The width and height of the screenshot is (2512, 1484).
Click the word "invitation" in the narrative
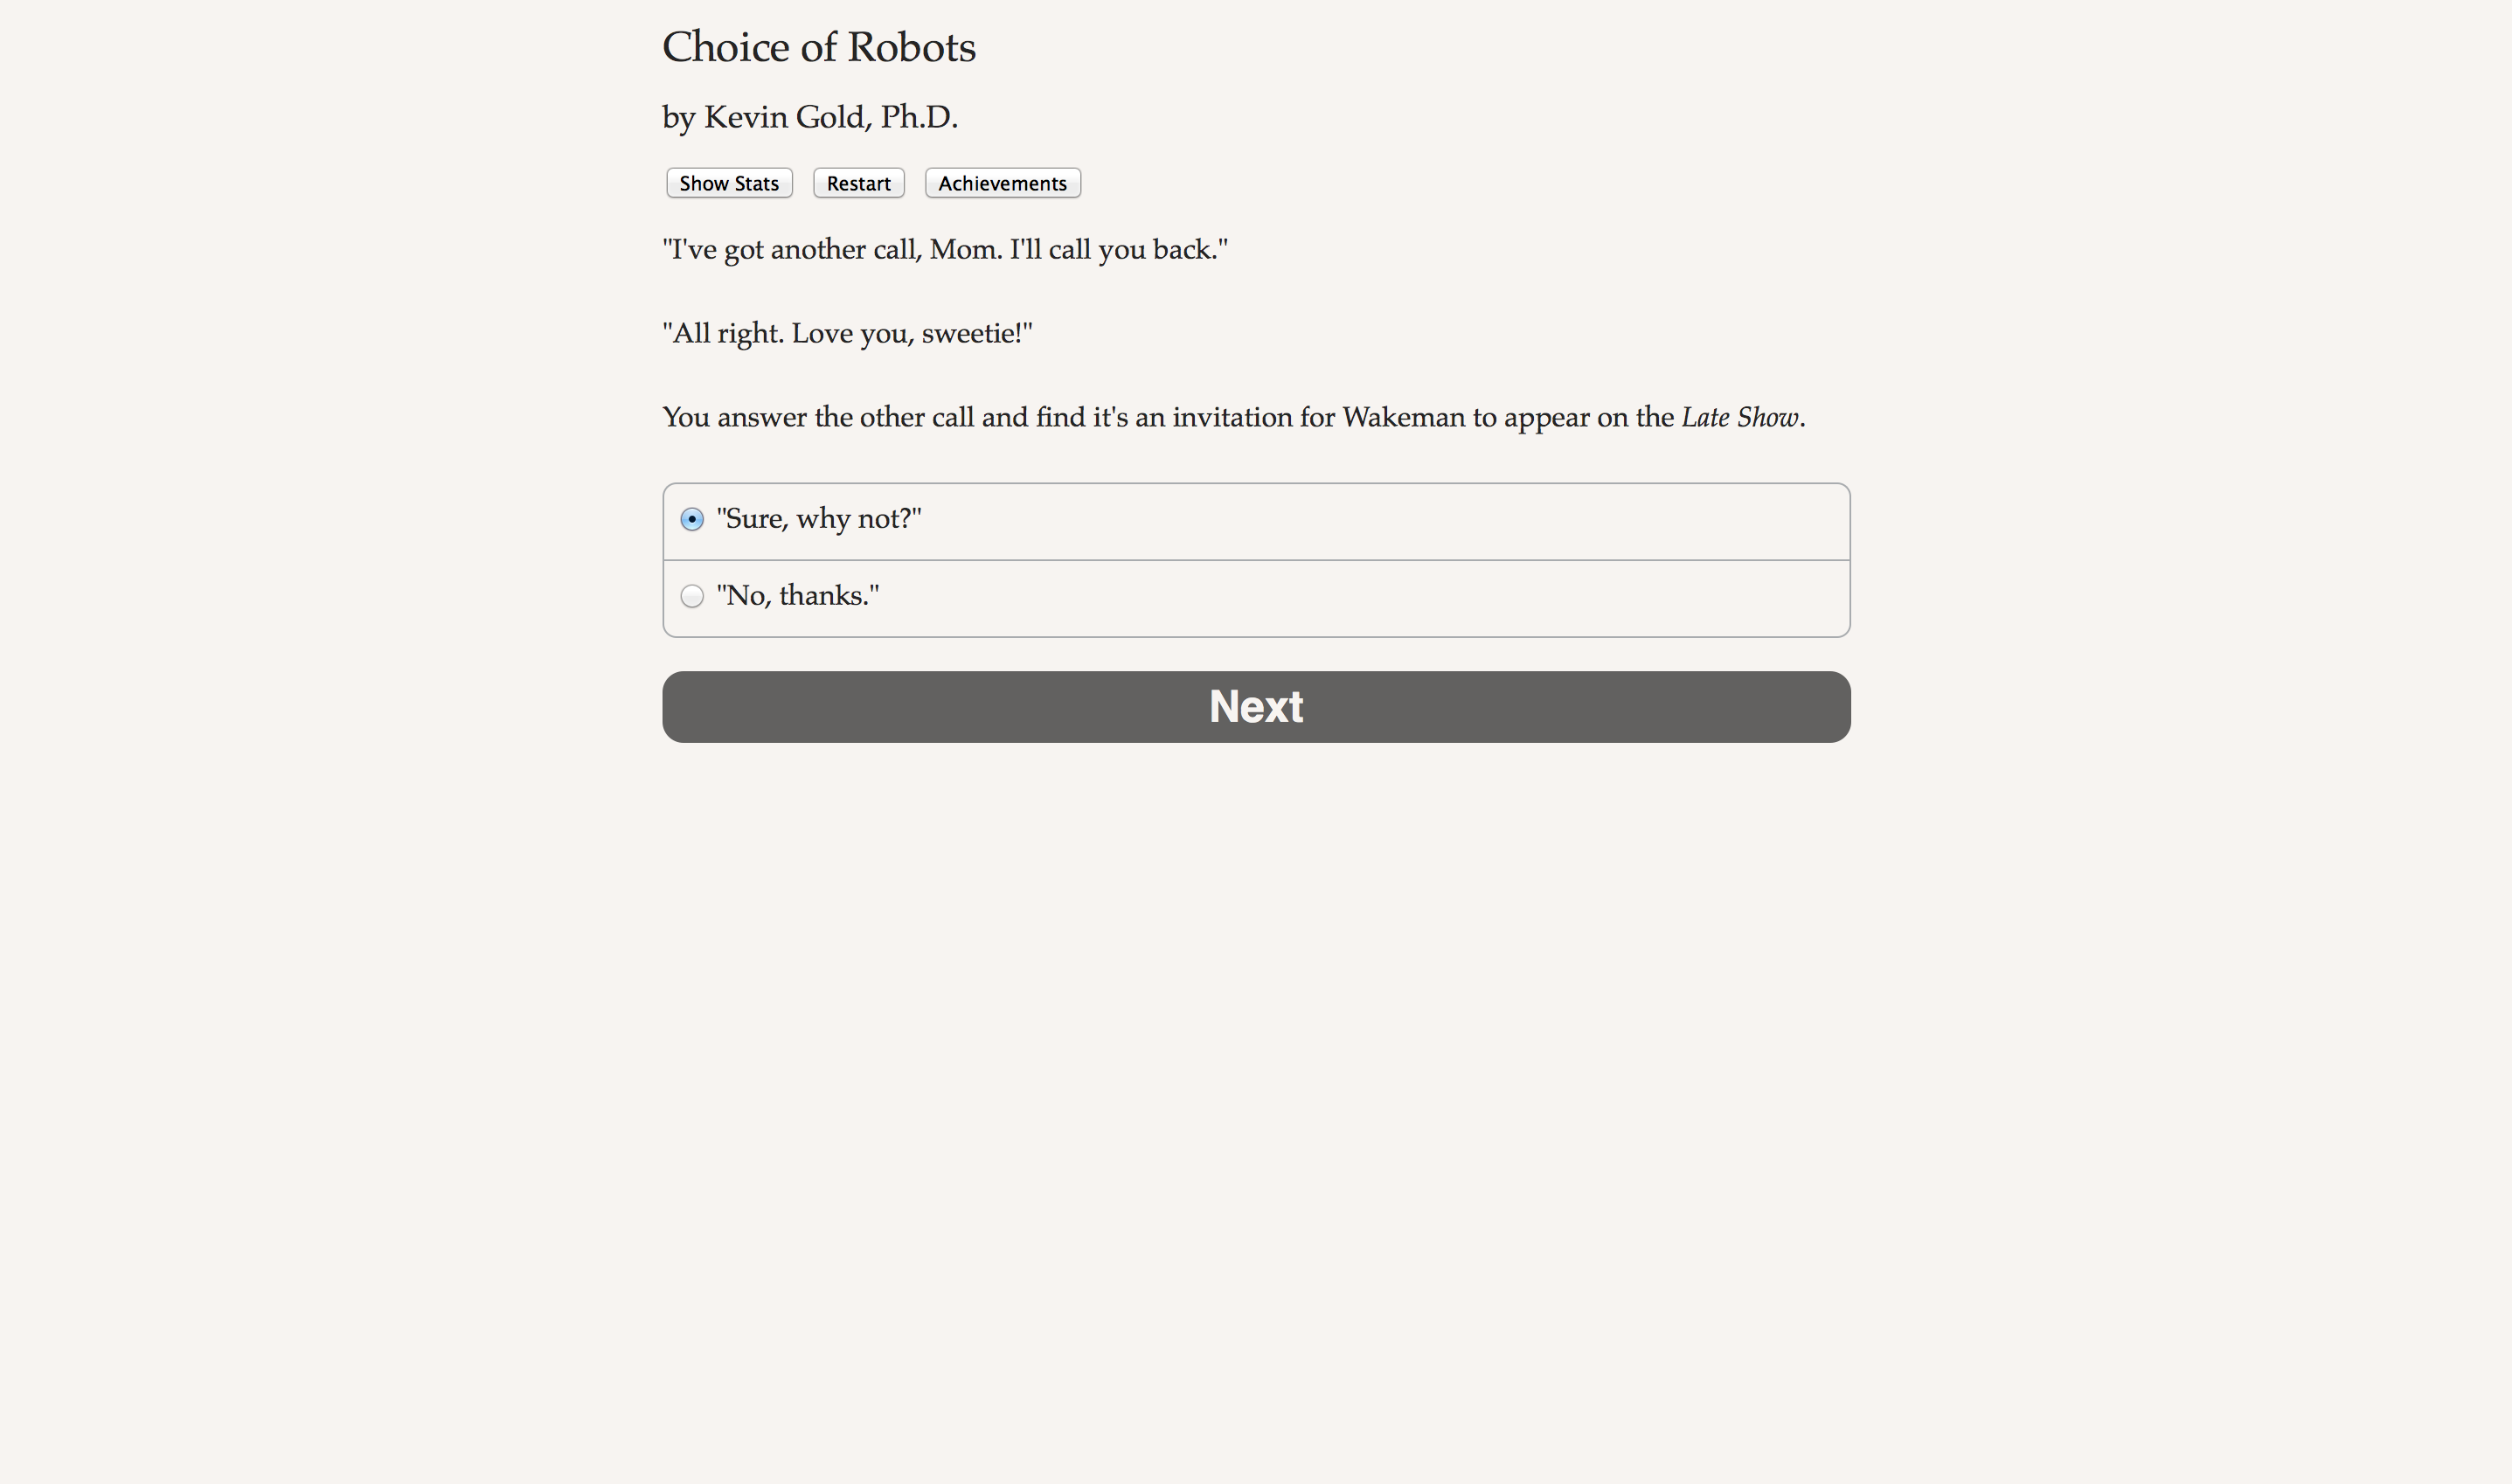[1232, 417]
